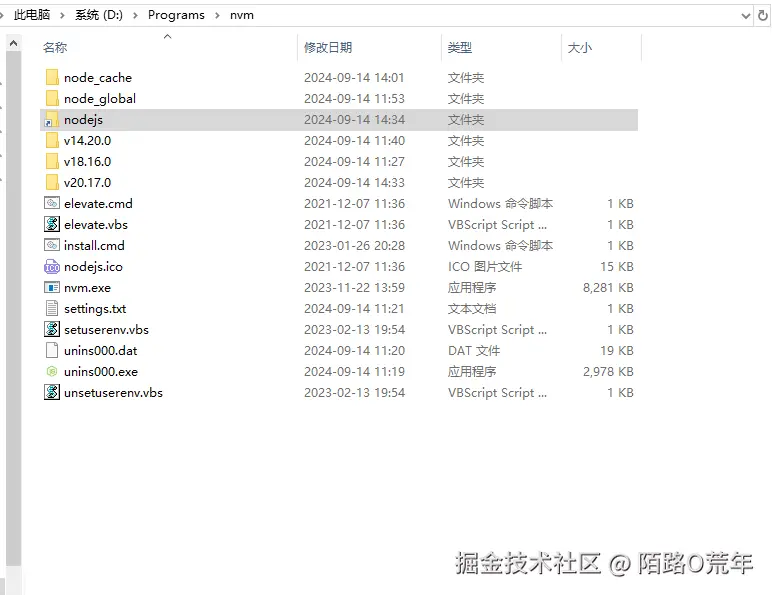Image resolution: width=772 pixels, height=595 pixels.
Task: Expand the chevron after Programs in breadcrumb
Action: 217,16
